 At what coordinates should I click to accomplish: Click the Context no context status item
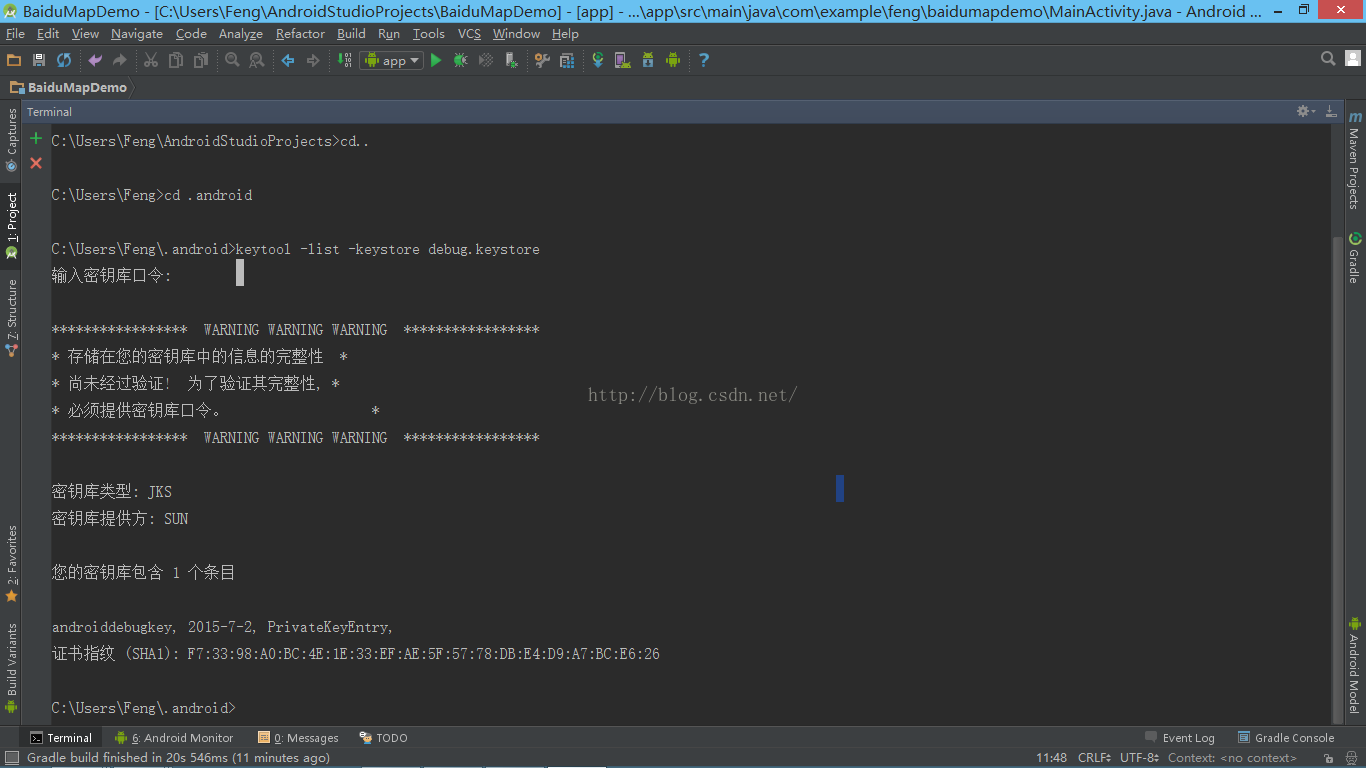(1232, 758)
